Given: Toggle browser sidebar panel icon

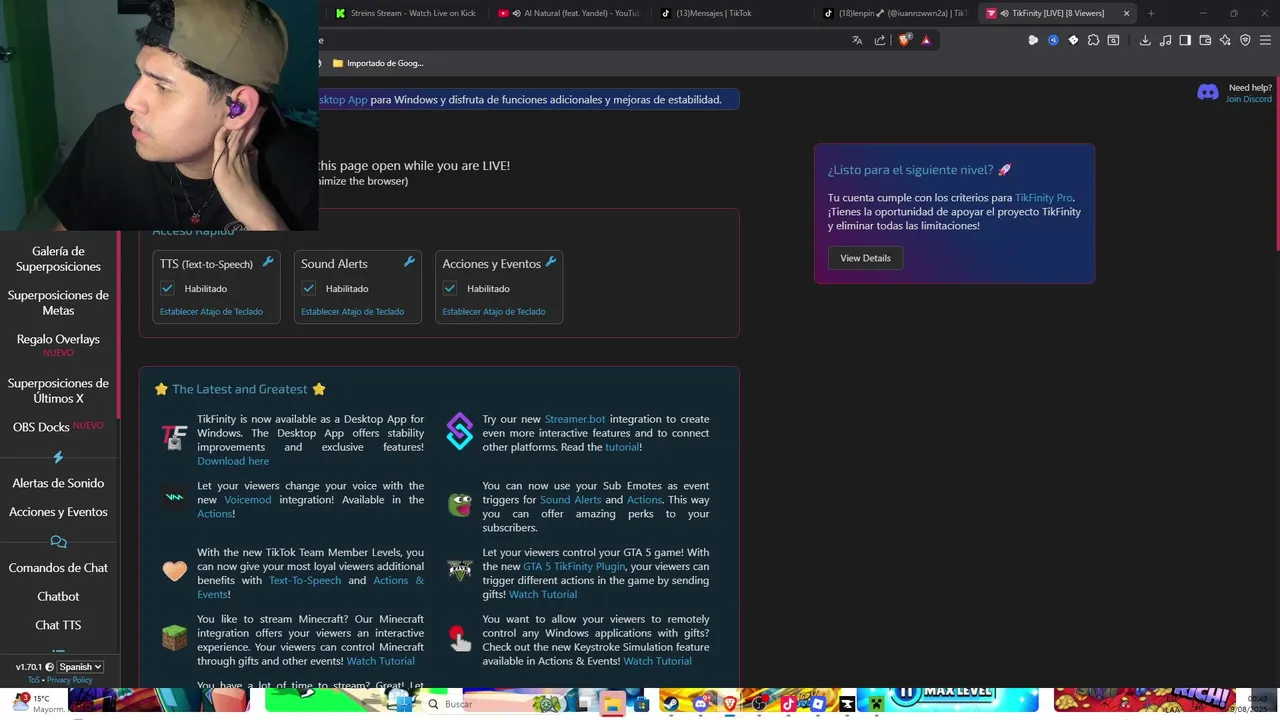Looking at the screenshot, I should click(x=1185, y=40).
